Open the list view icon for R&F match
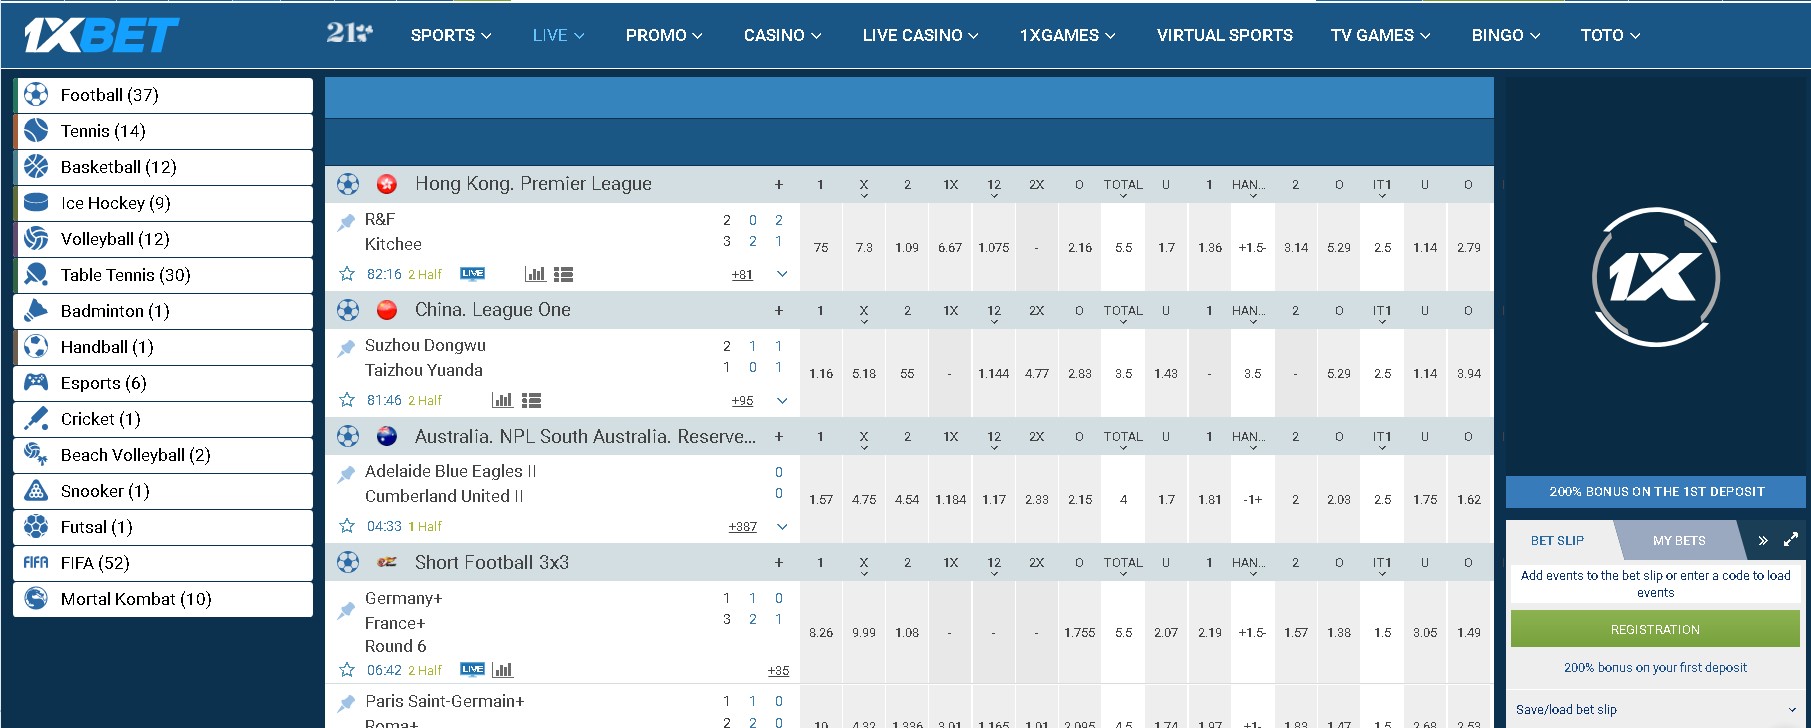This screenshot has height=728, width=1811. click(x=563, y=274)
